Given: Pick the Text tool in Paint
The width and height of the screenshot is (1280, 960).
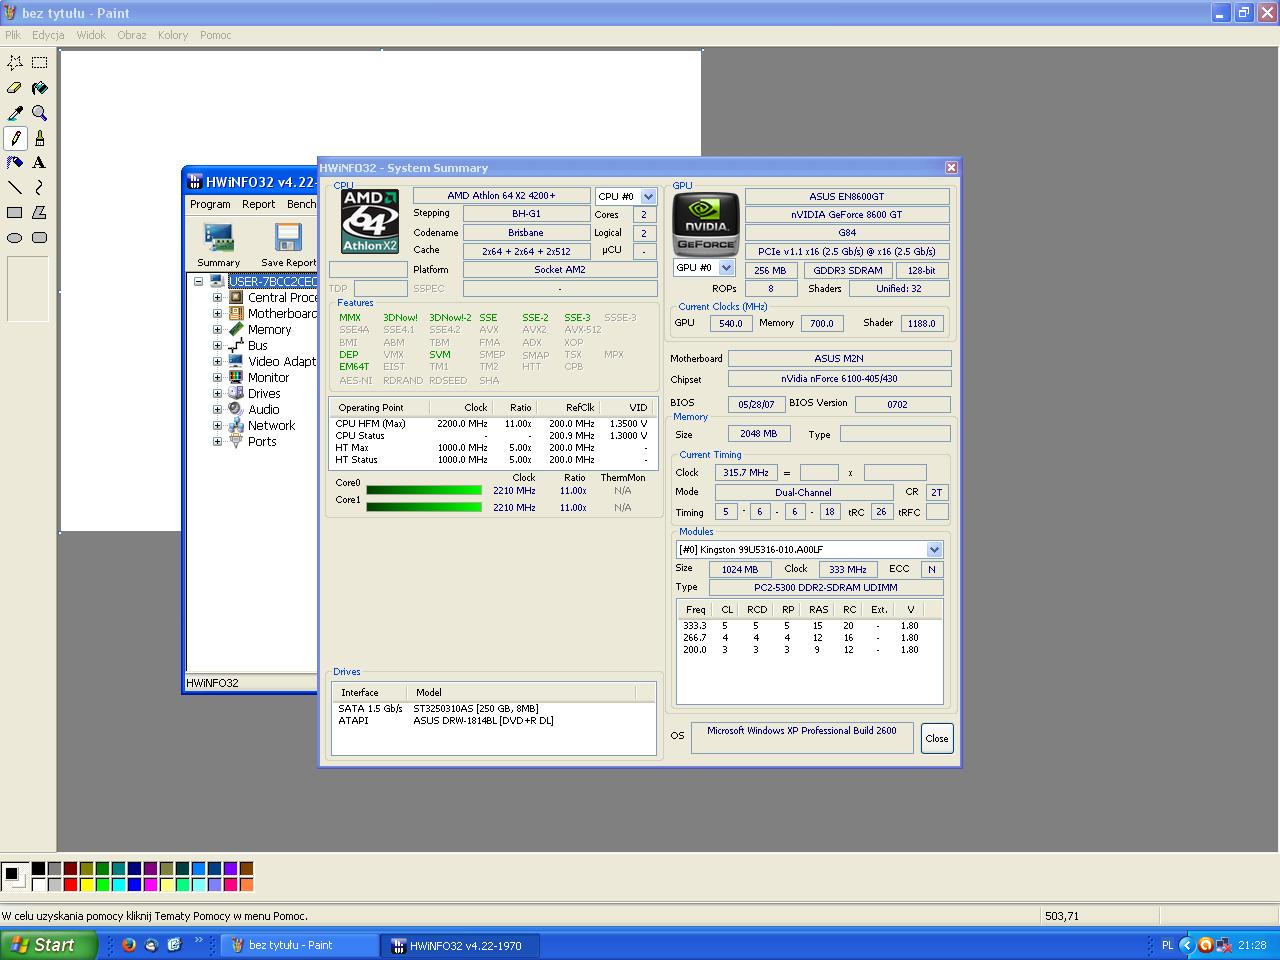Looking at the screenshot, I should (39, 162).
